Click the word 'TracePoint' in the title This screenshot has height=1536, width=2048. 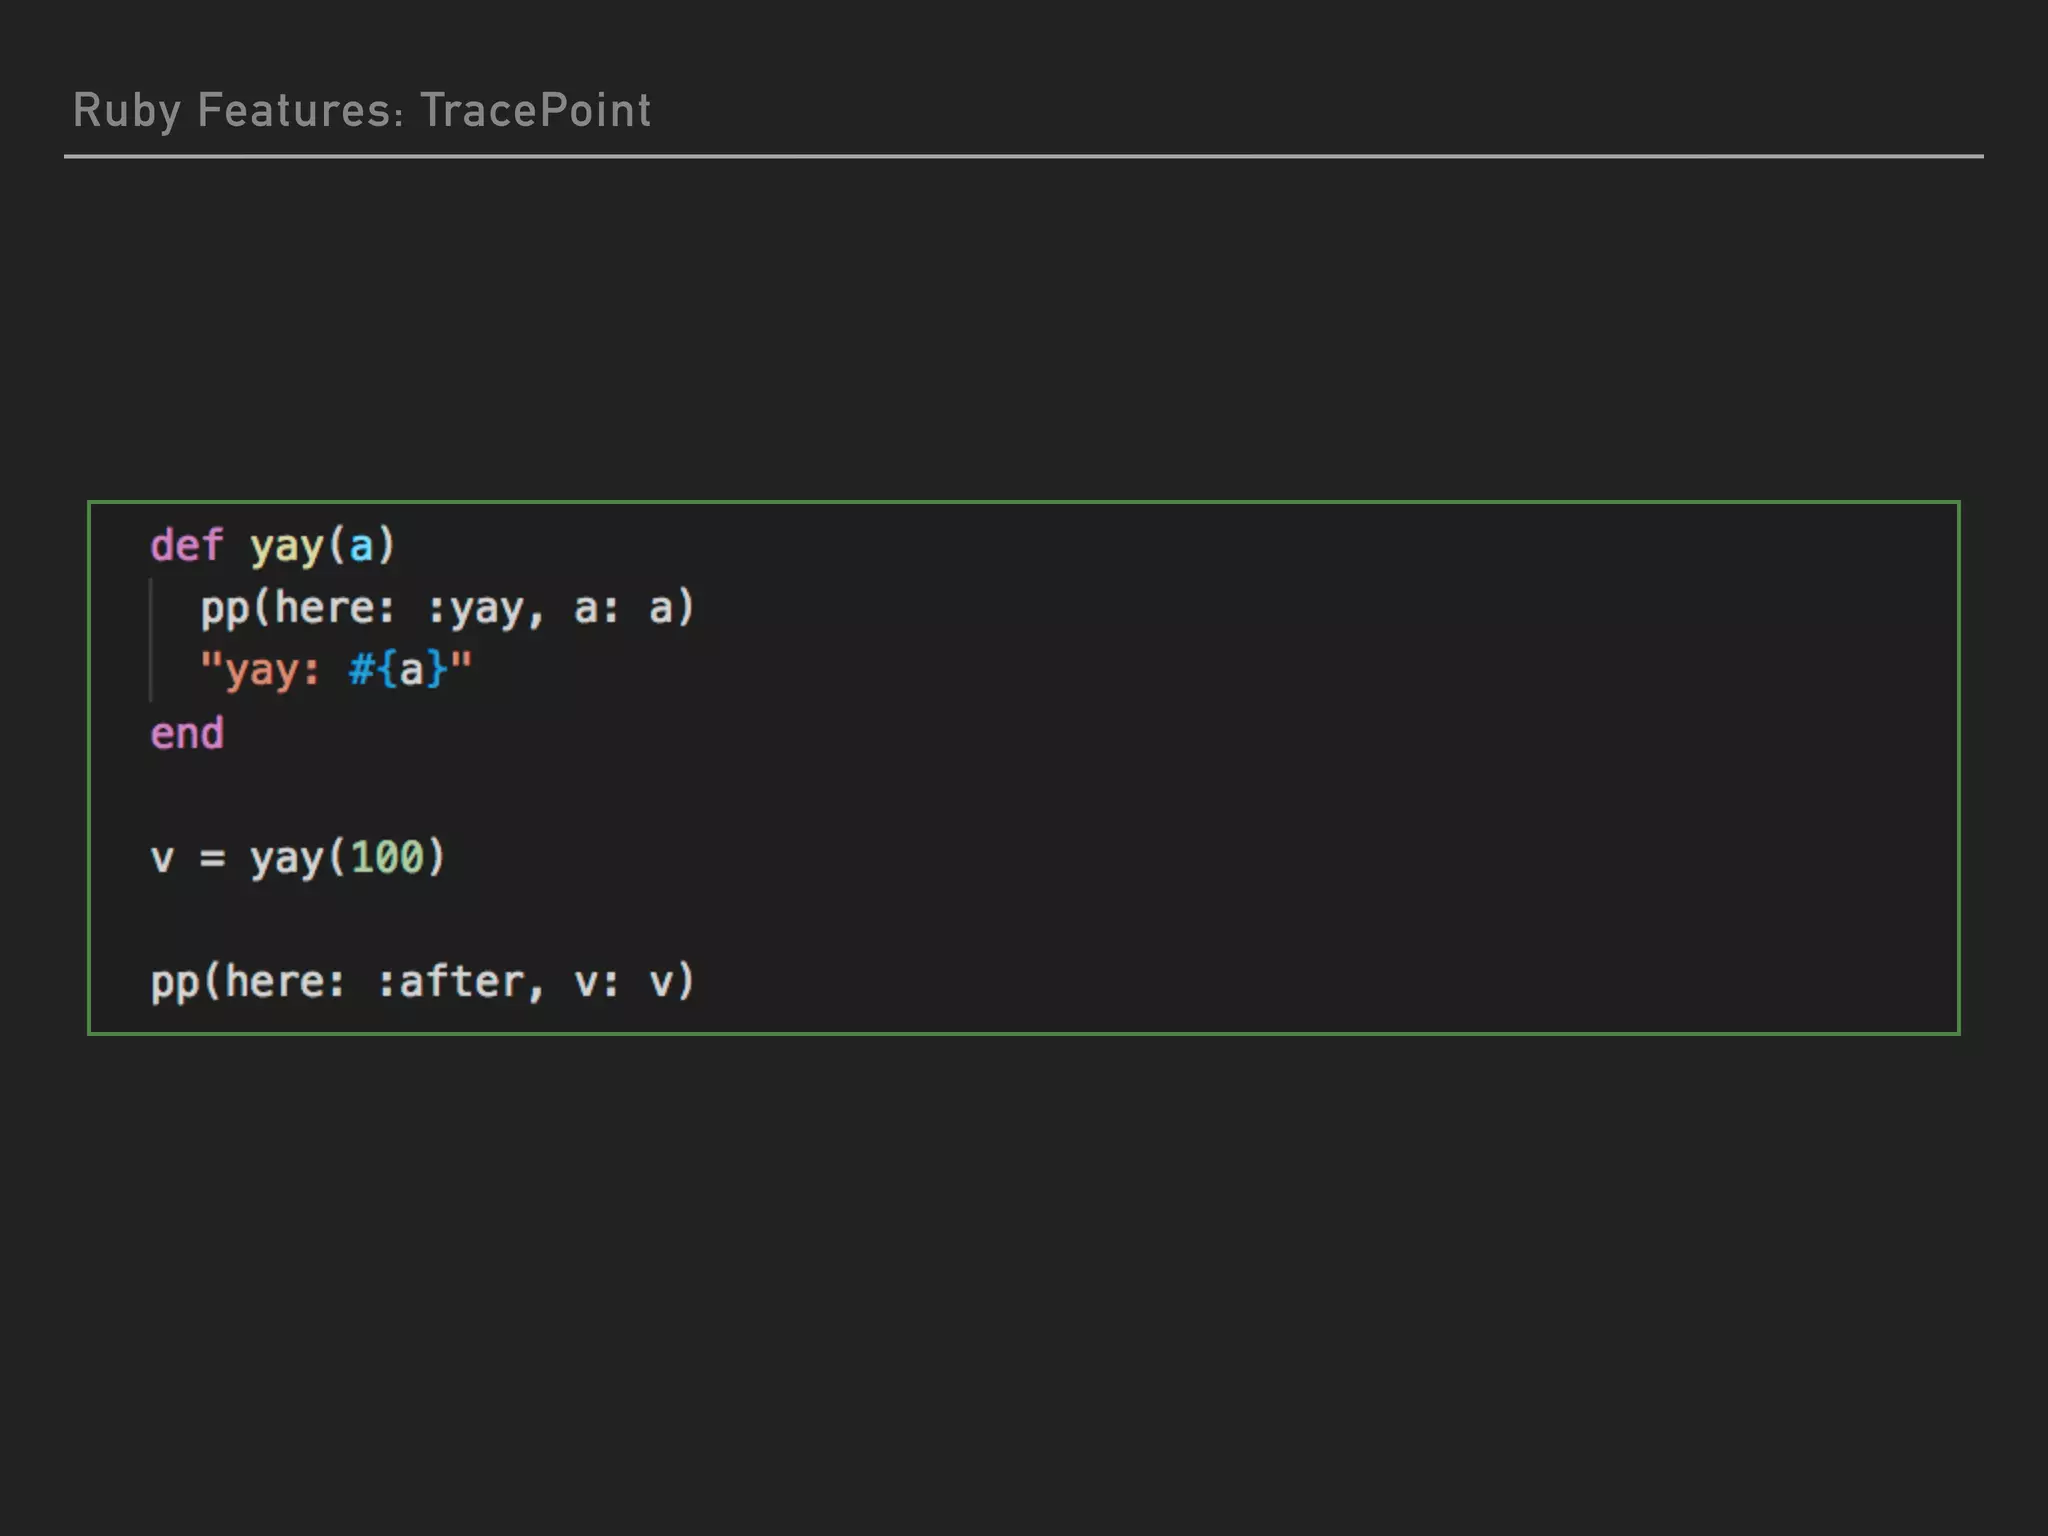535,111
